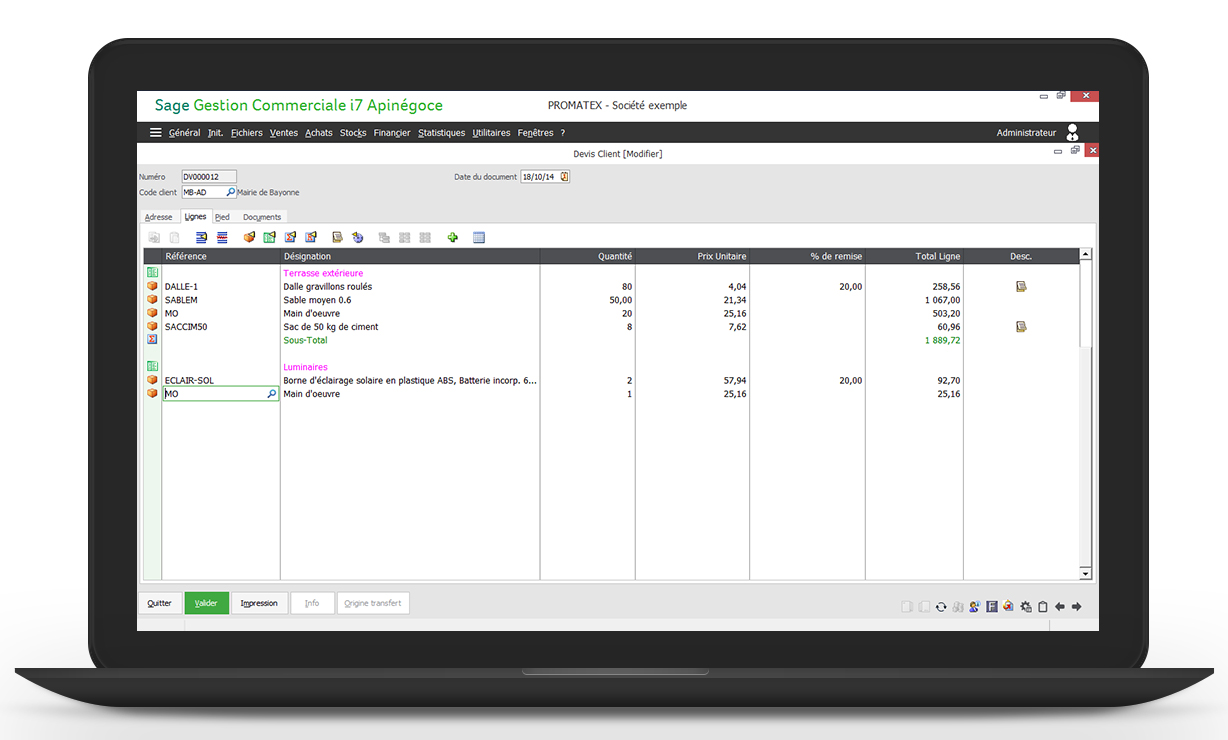Click the green sheet section toolbar icon
The width and height of the screenshot is (1228, 740).
coord(269,237)
